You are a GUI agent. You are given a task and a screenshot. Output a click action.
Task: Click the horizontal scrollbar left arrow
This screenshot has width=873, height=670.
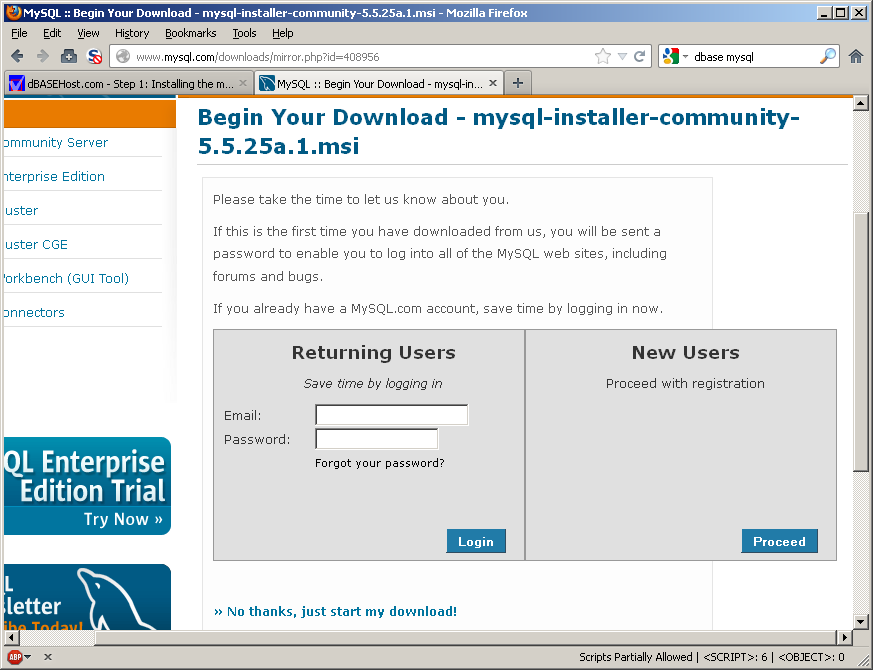[11, 637]
